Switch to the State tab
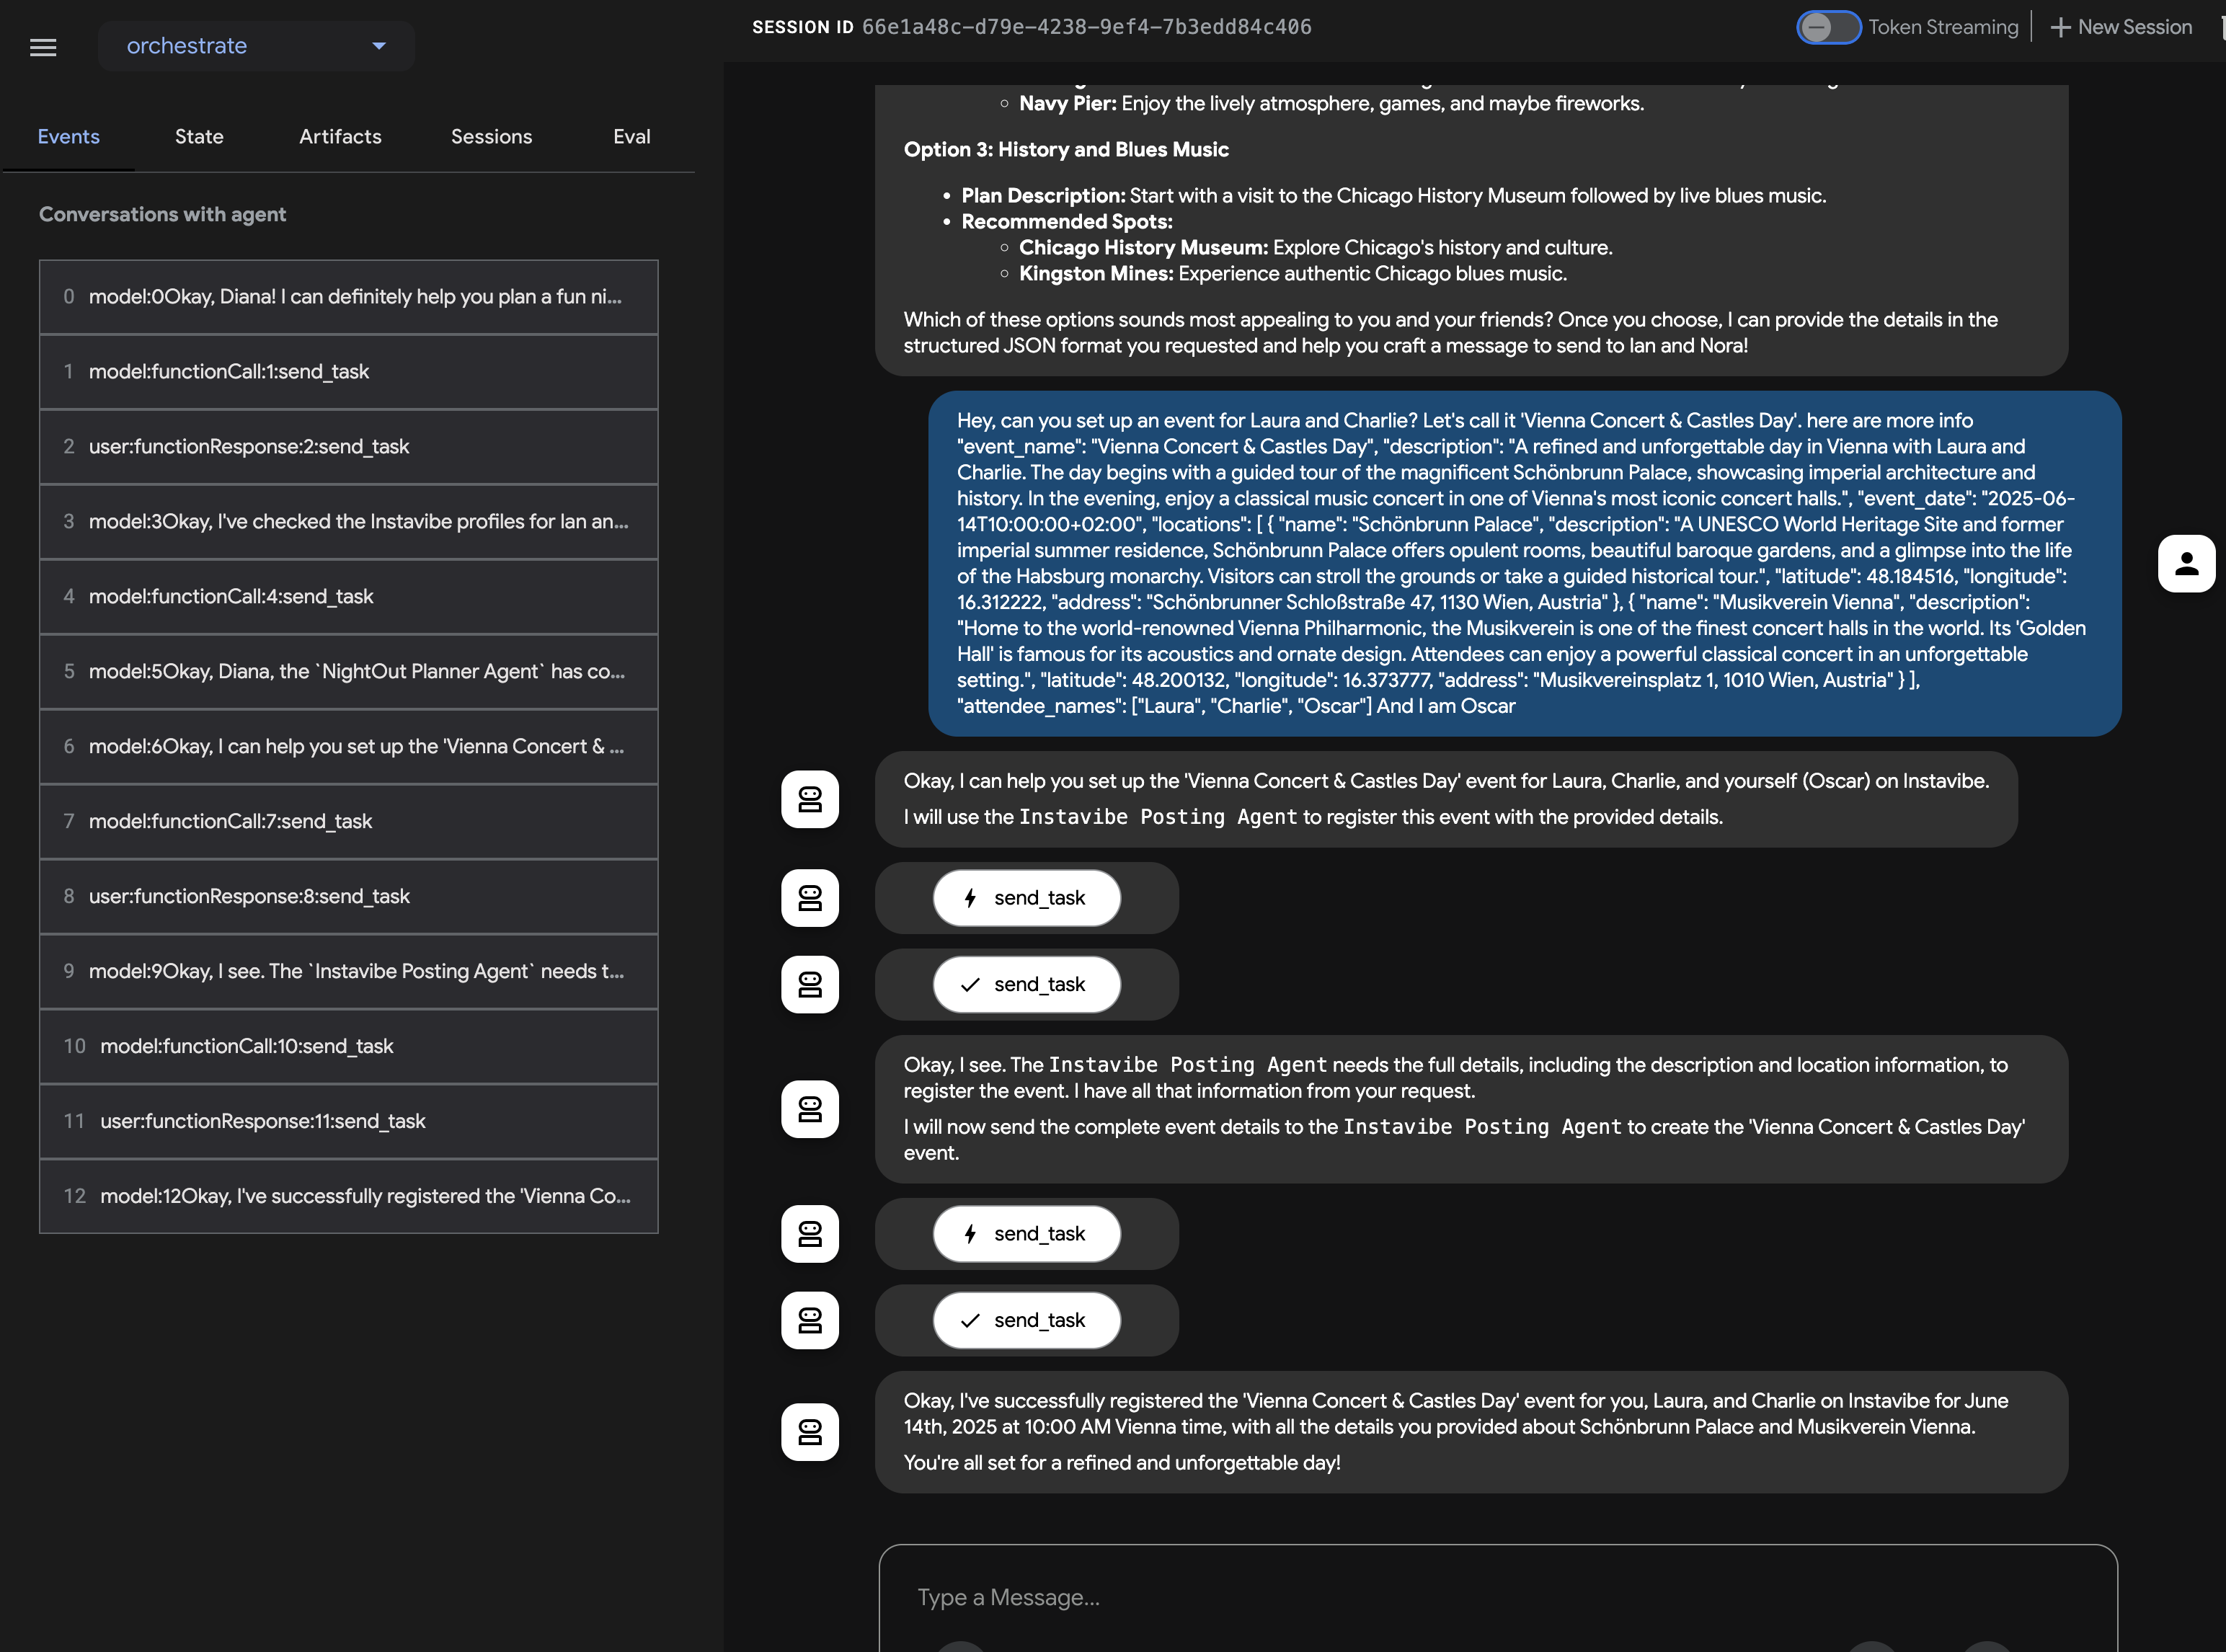The height and width of the screenshot is (1652, 2226). click(x=199, y=137)
